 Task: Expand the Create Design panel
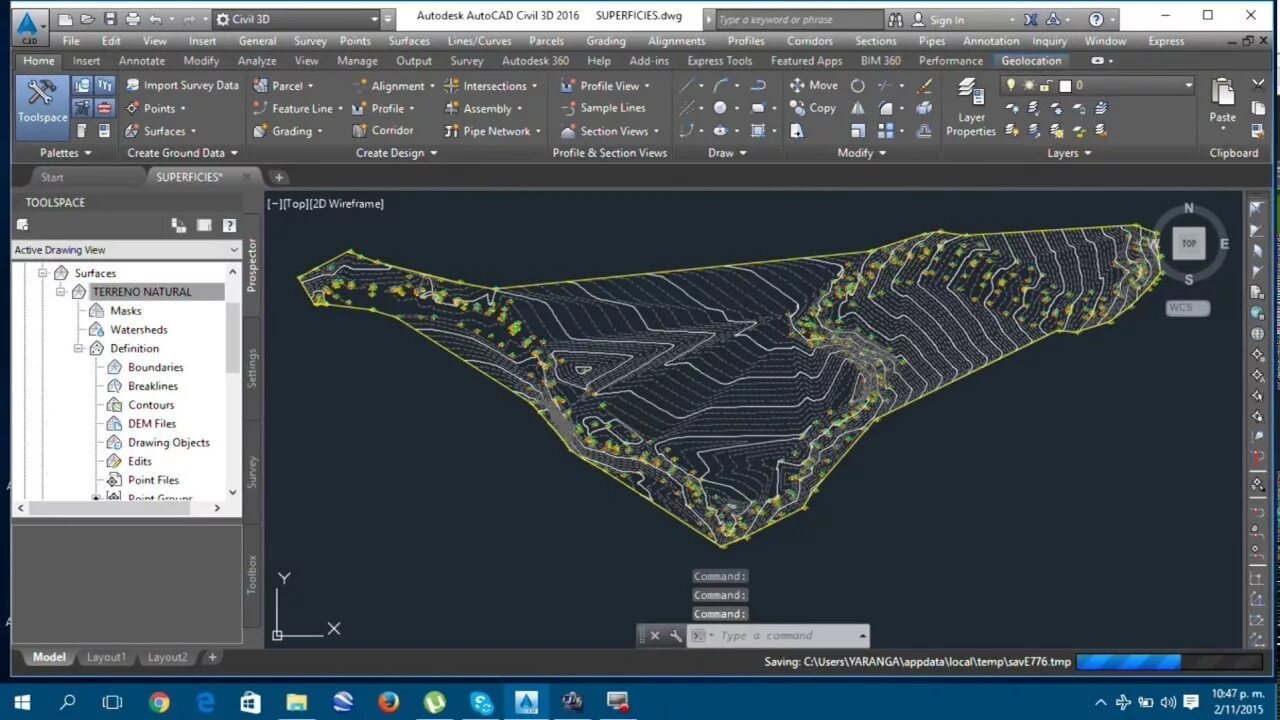(397, 153)
